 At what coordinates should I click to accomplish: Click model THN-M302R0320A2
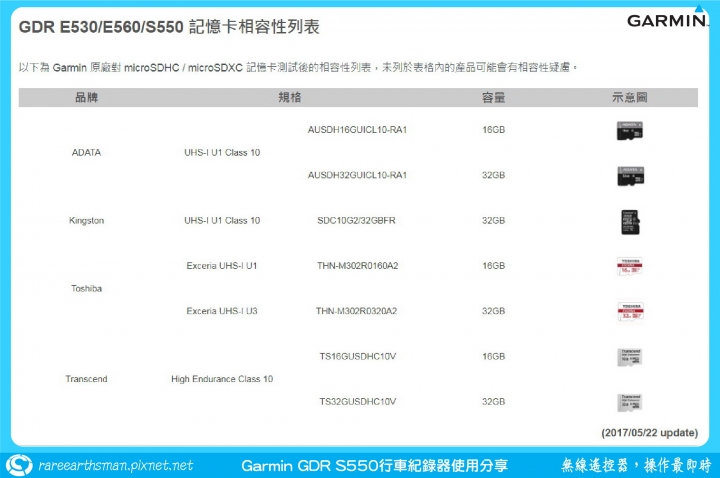pos(356,311)
